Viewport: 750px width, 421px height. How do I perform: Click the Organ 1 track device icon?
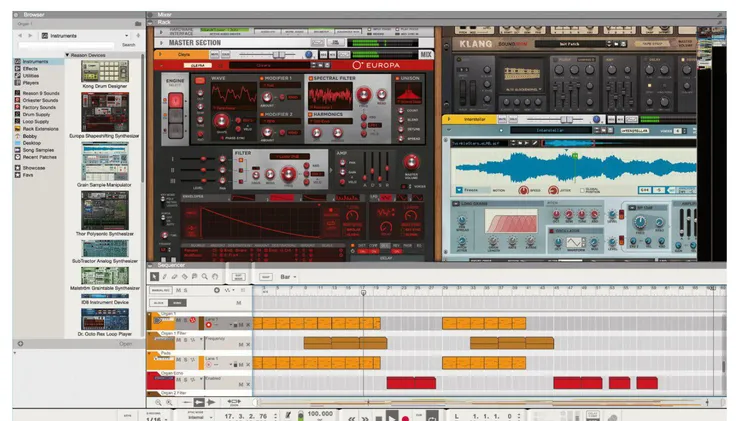163,322
